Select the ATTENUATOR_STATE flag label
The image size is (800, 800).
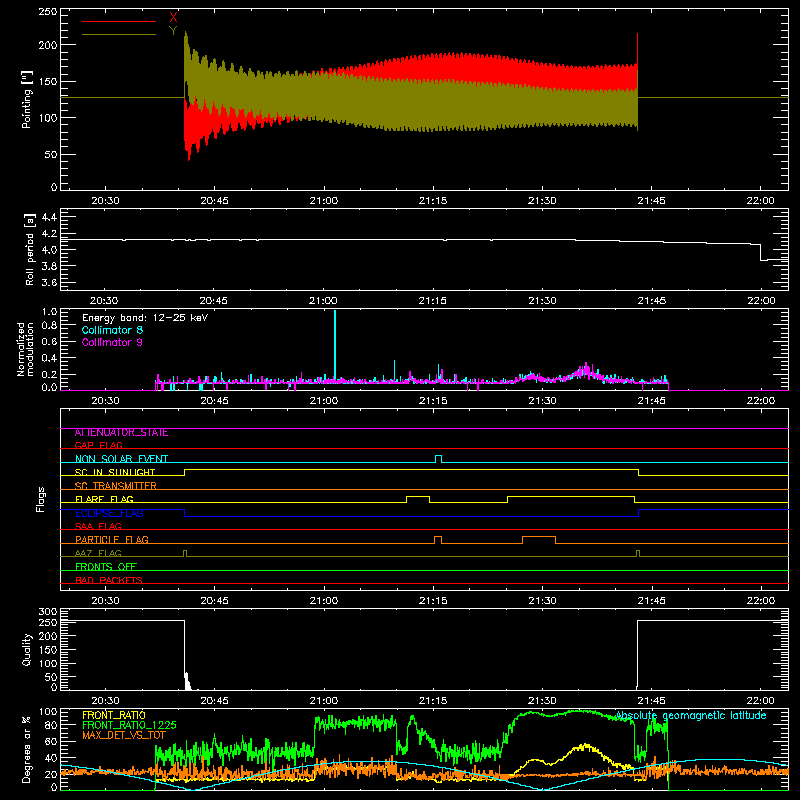point(121,433)
